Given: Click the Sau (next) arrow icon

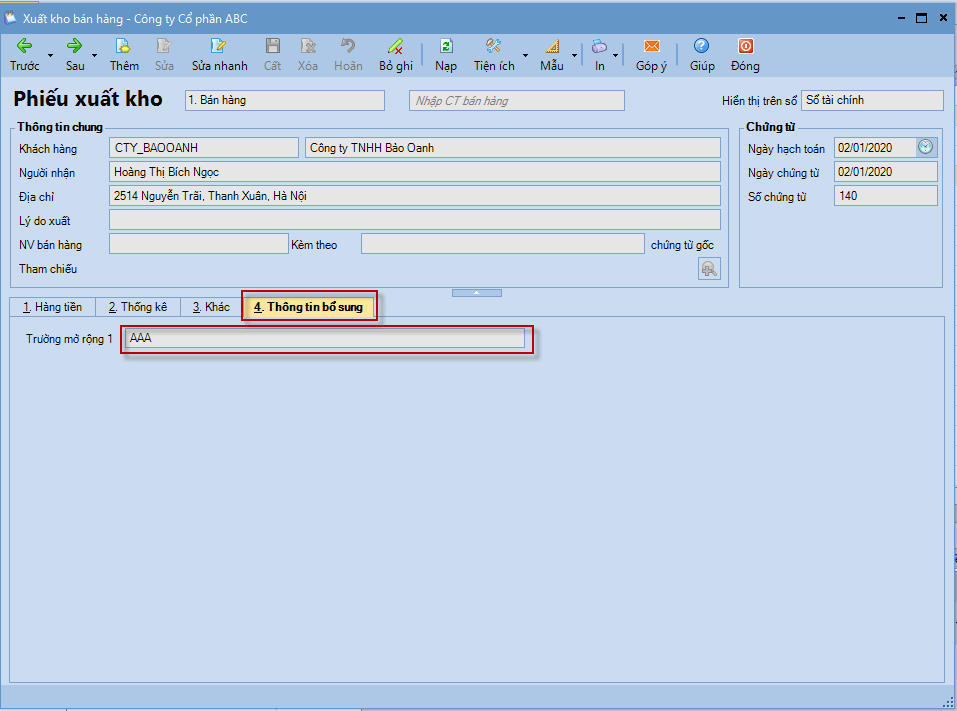Looking at the screenshot, I should coord(74,46).
